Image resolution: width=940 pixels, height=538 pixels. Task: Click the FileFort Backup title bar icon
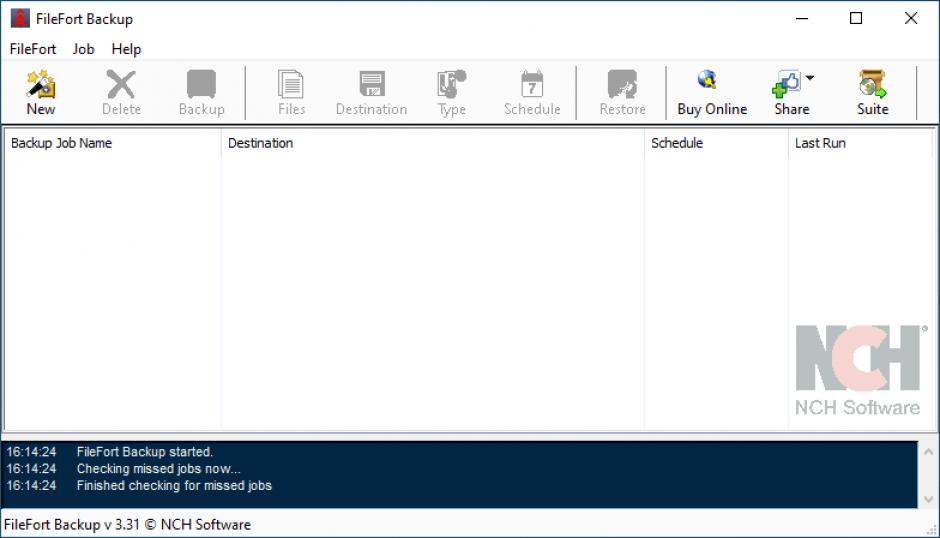(x=20, y=19)
